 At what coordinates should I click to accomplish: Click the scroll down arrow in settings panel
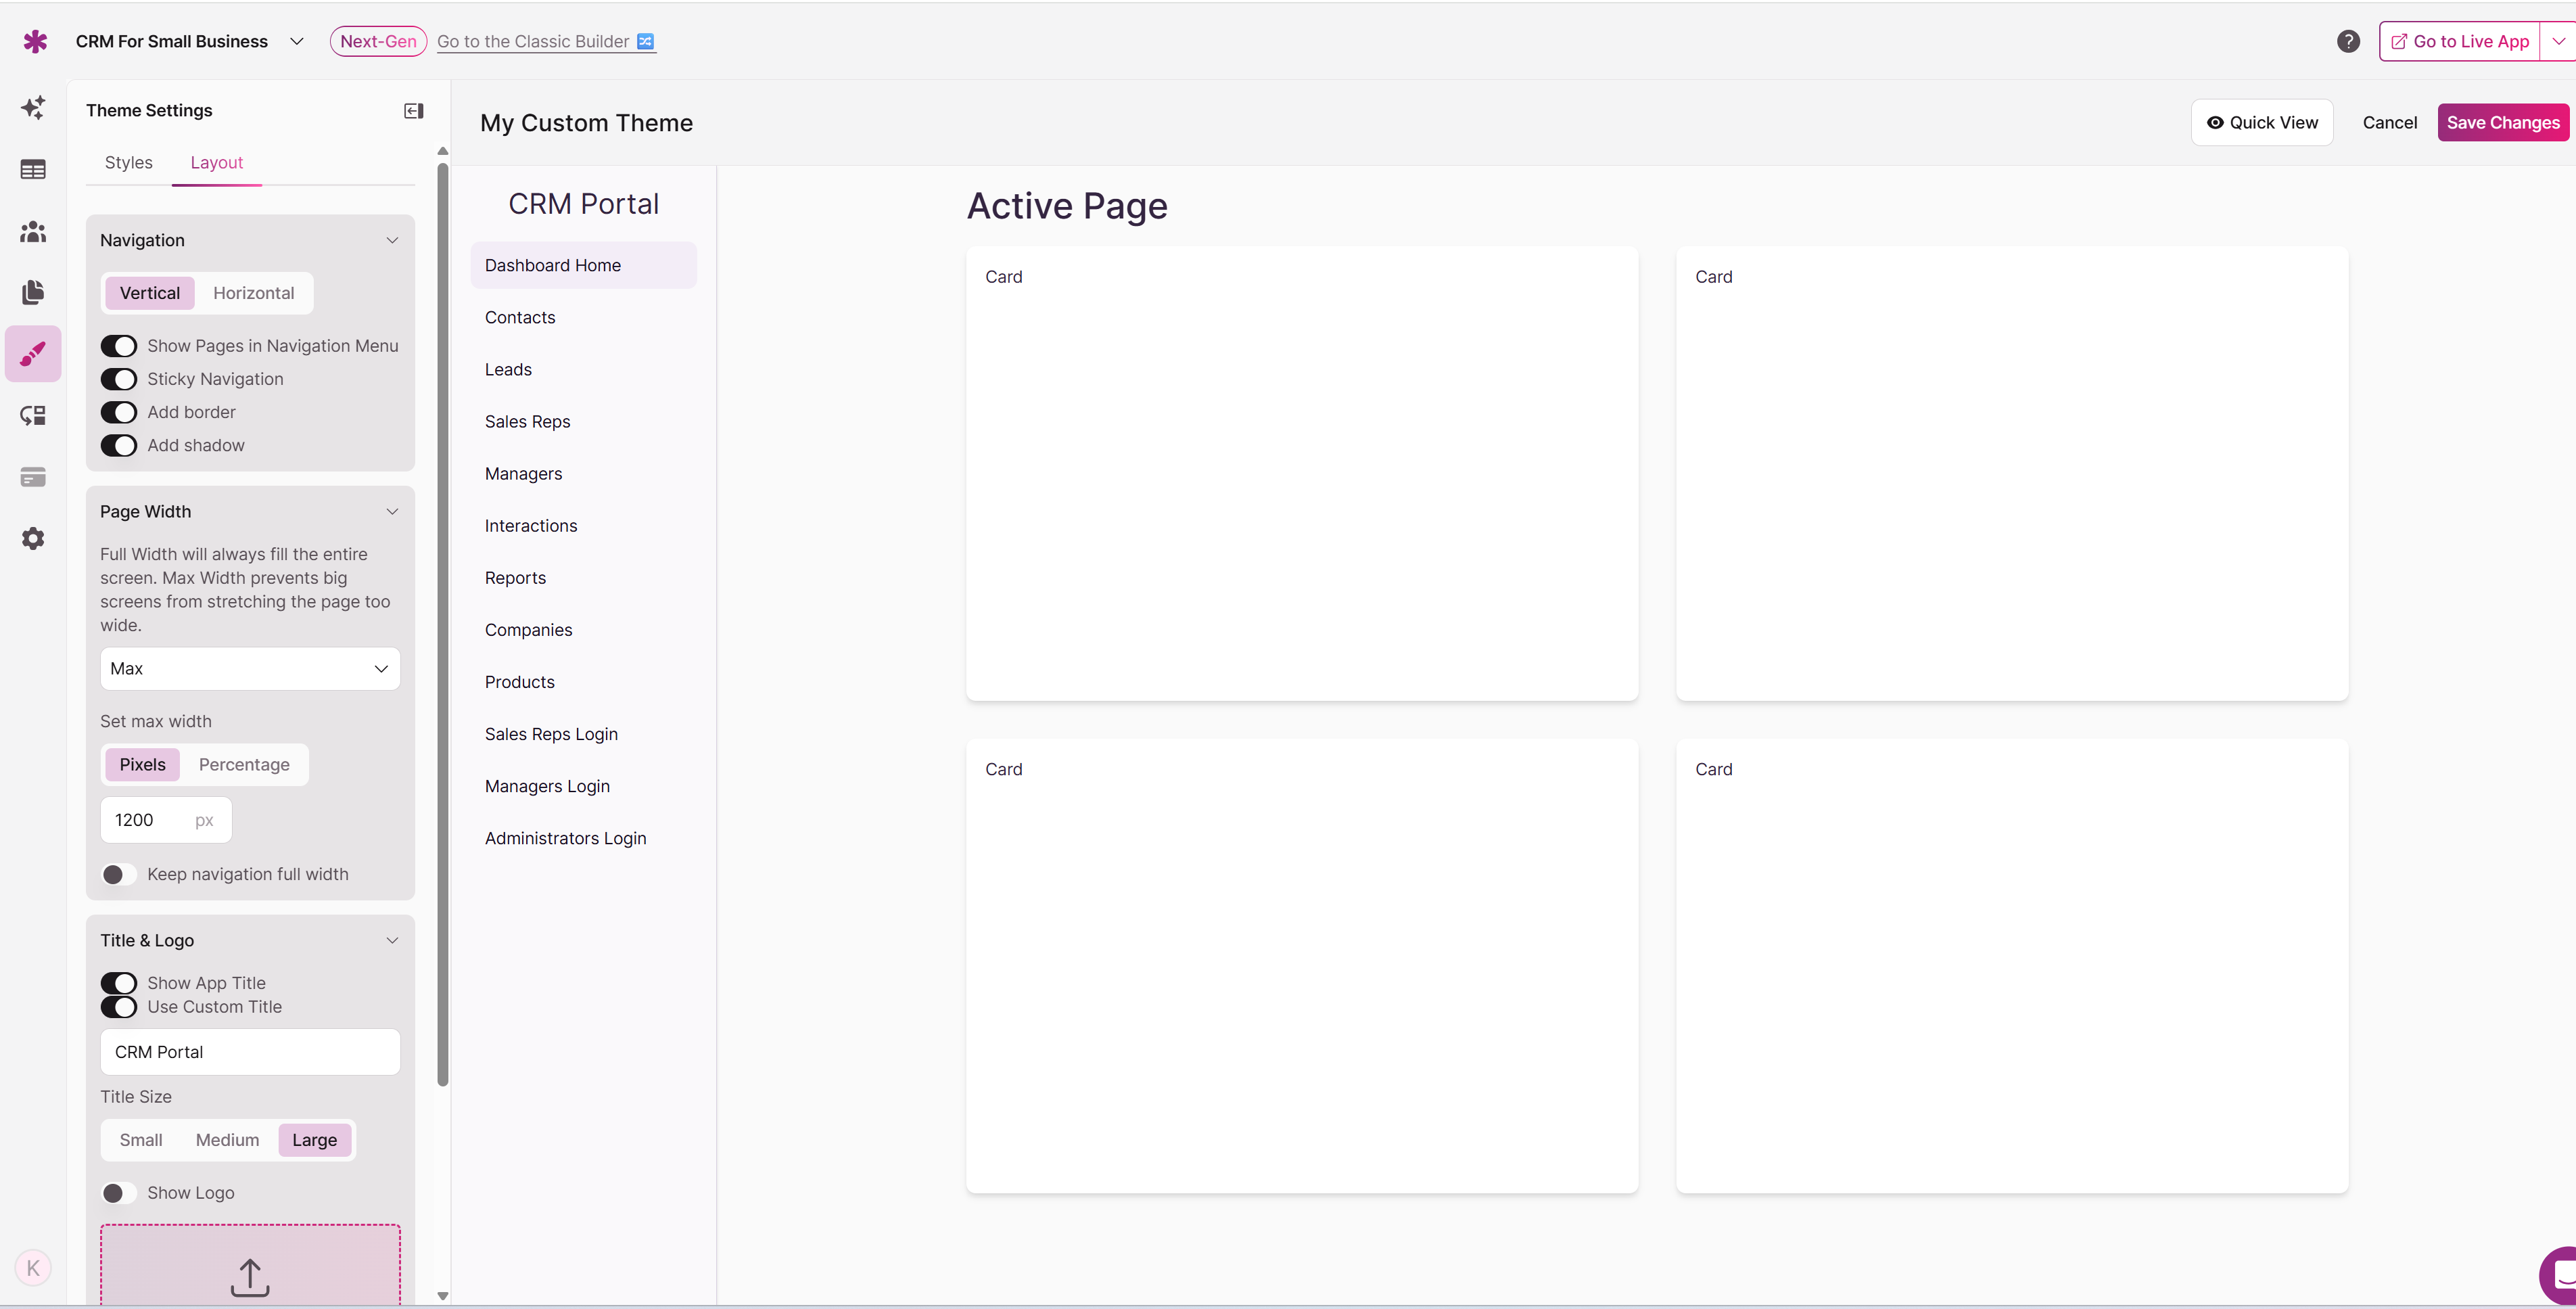click(443, 1295)
